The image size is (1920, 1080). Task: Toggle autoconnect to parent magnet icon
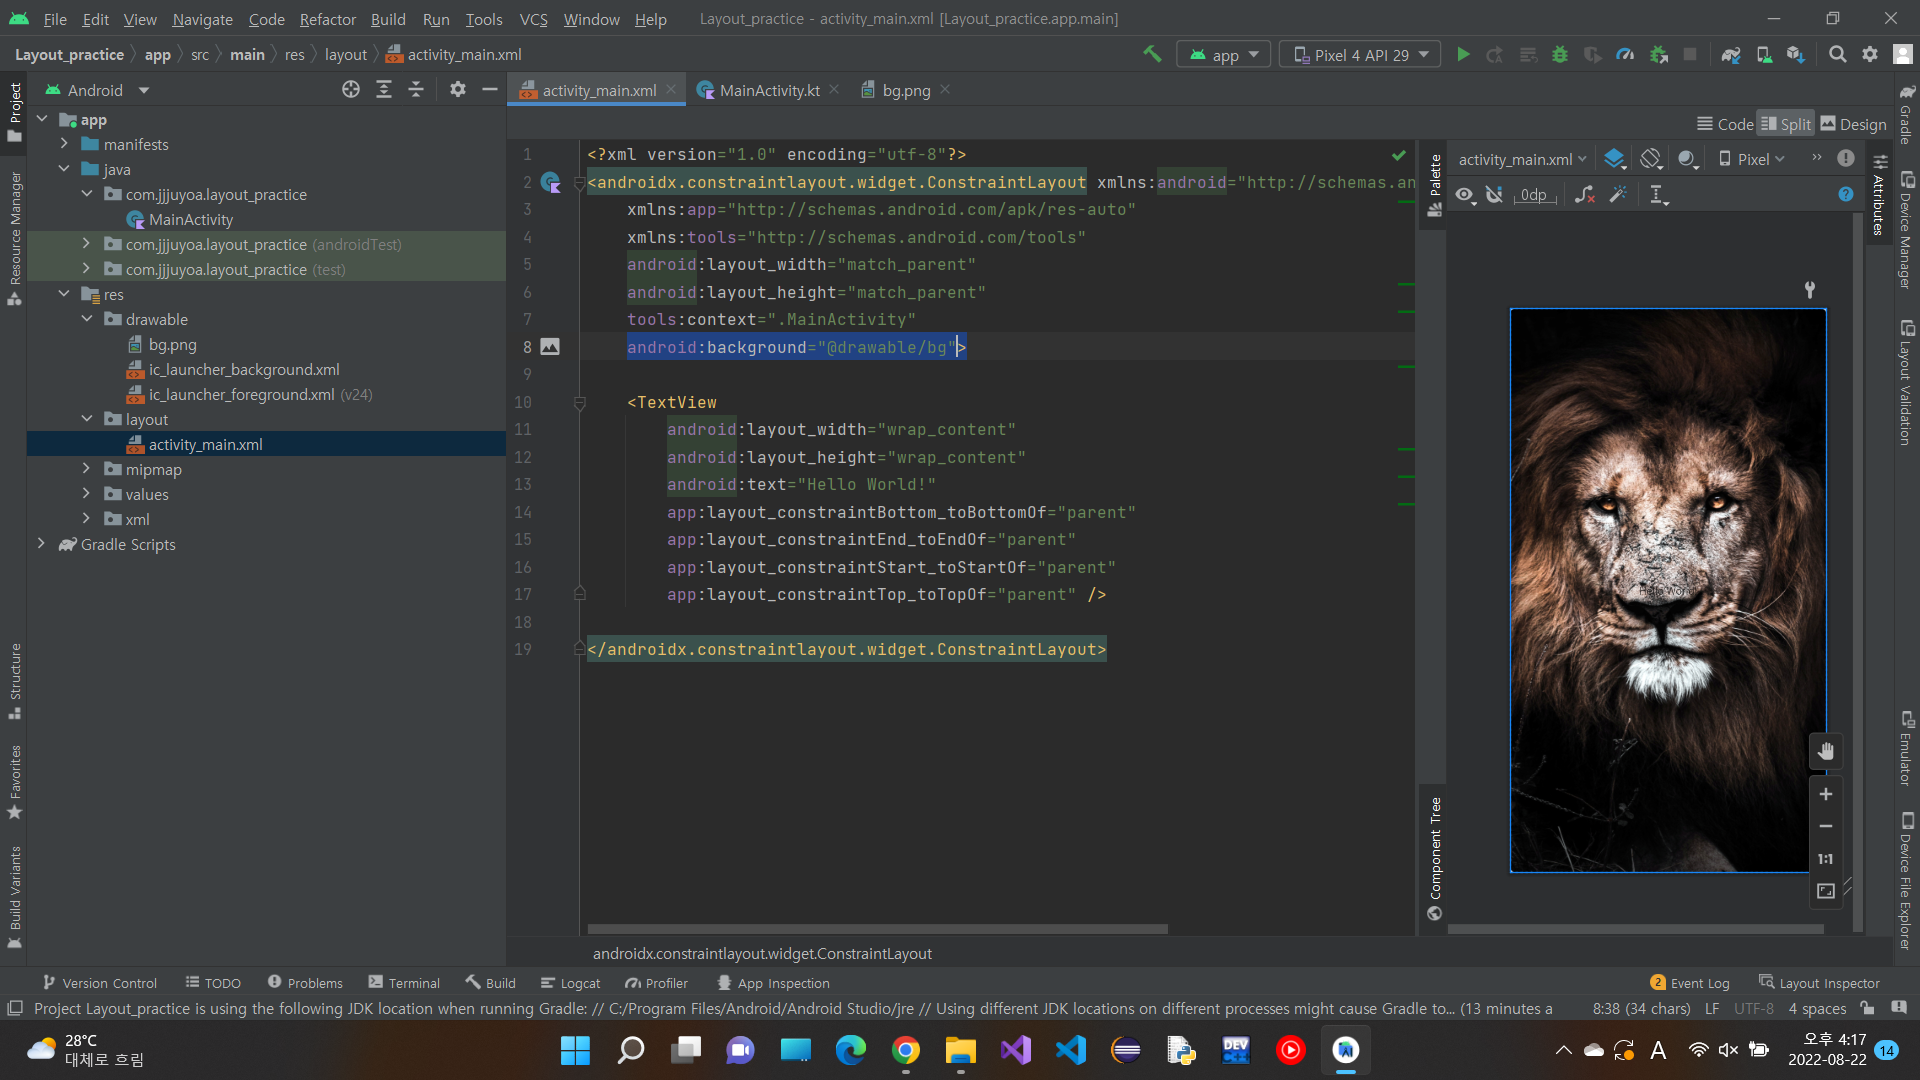tap(1494, 195)
